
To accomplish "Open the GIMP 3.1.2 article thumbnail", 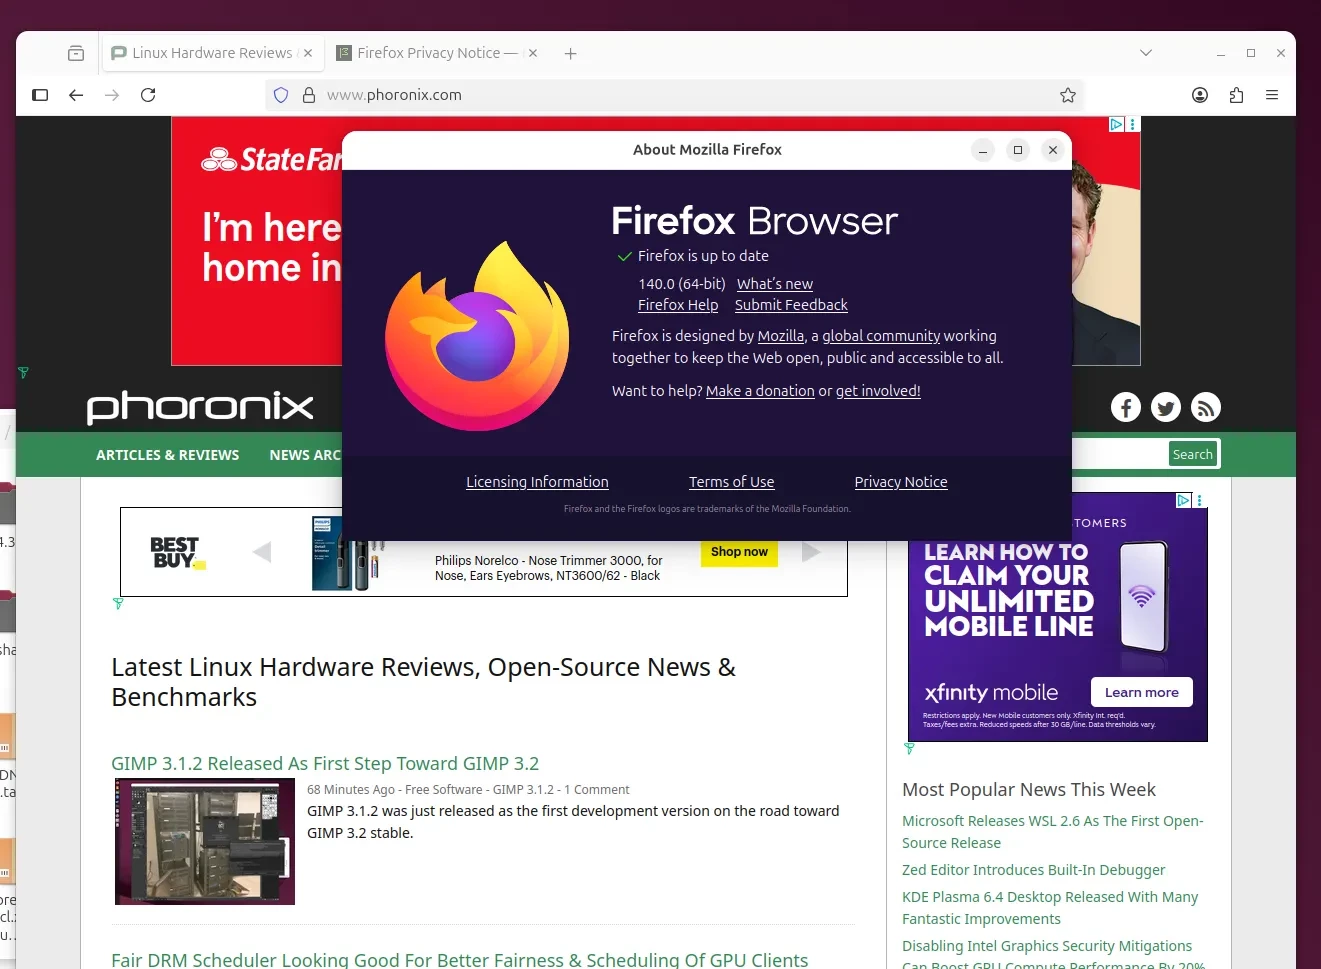I will 205,842.
